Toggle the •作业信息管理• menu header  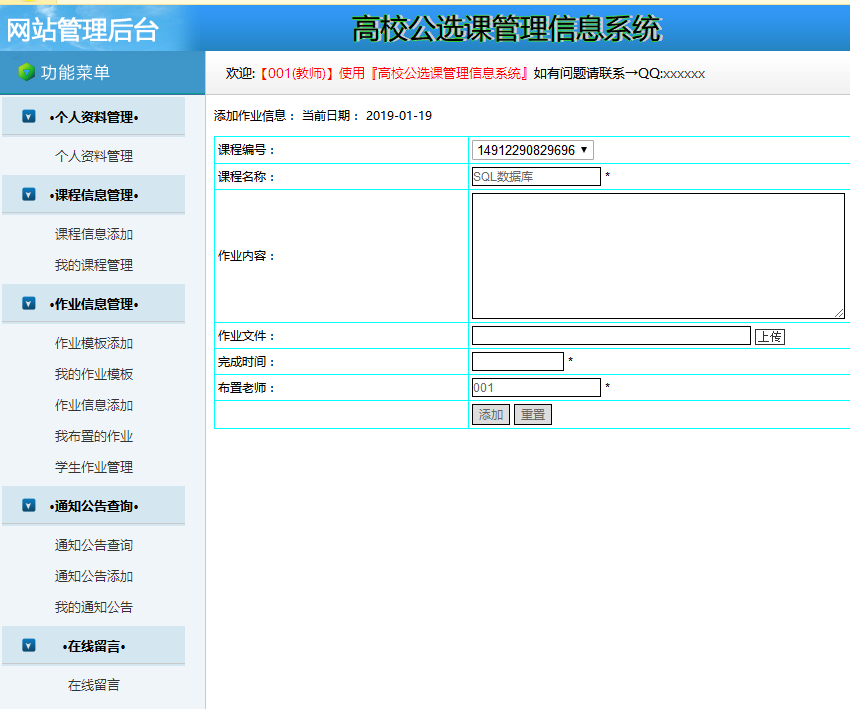point(93,304)
